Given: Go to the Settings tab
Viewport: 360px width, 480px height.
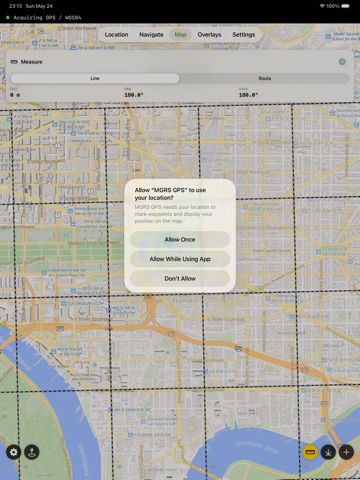Looking at the screenshot, I should pos(244,35).
